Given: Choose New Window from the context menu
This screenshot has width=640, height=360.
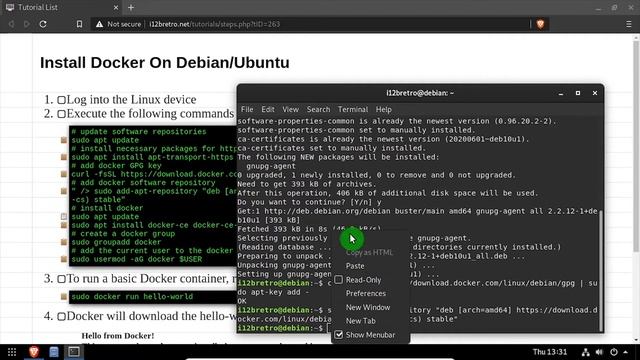Looking at the screenshot, I should (368, 307).
